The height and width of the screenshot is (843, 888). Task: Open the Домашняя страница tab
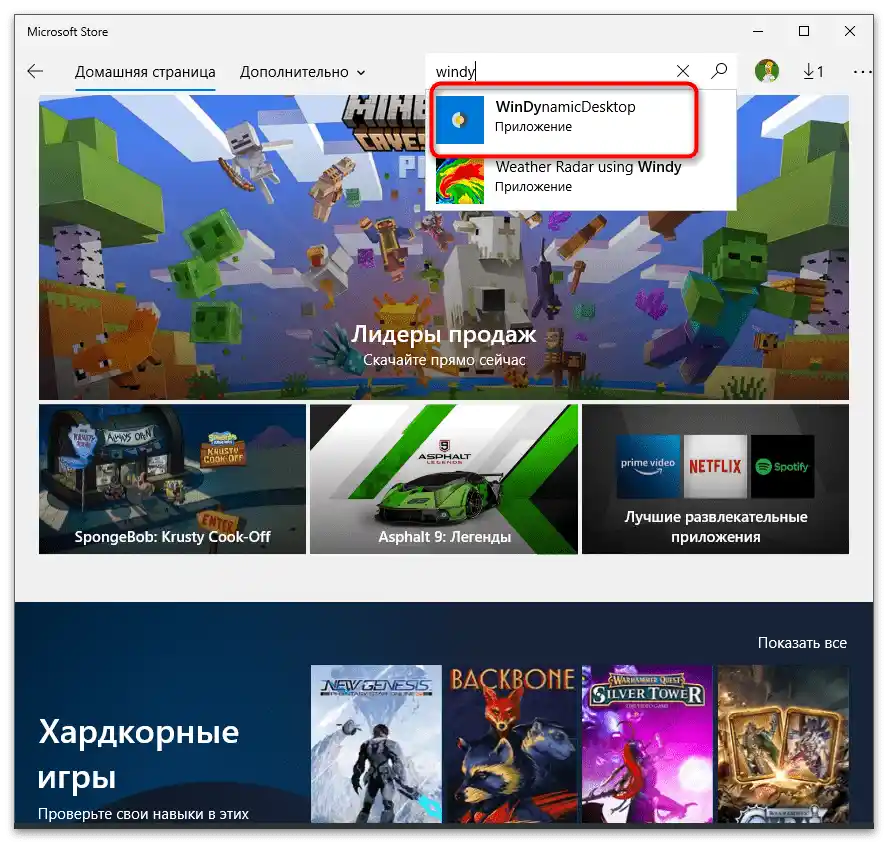[145, 72]
